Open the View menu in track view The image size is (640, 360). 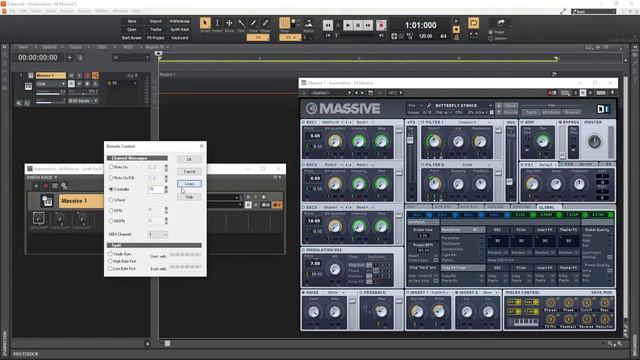24,47
